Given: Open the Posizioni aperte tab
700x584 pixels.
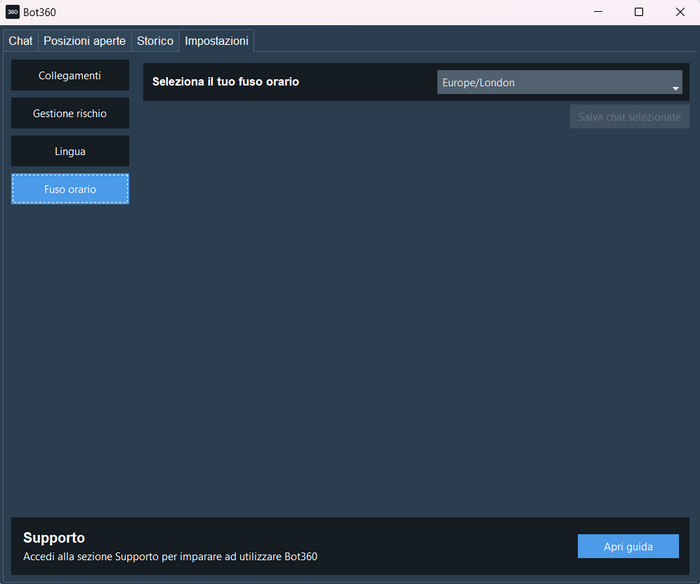Looking at the screenshot, I should point(84,41).
